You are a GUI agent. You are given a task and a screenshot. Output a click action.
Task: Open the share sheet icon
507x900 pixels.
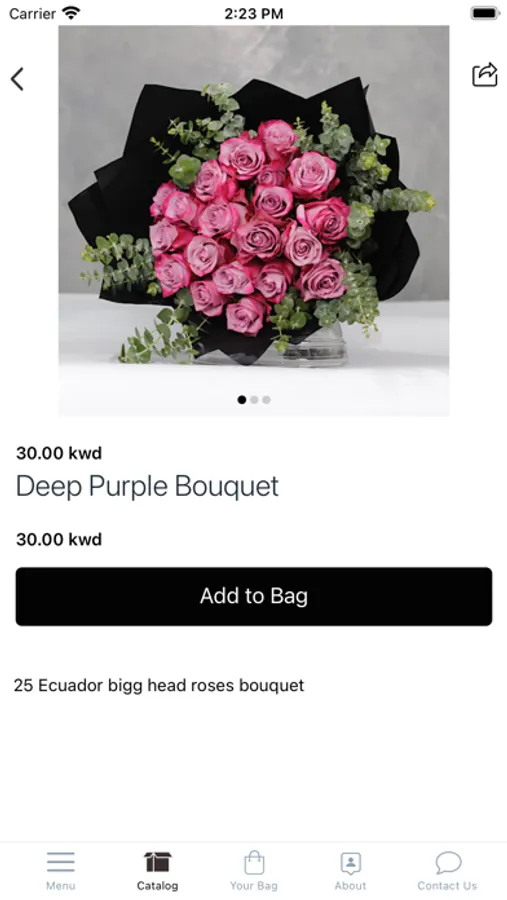pyautogui.click(x=485, y=75)
